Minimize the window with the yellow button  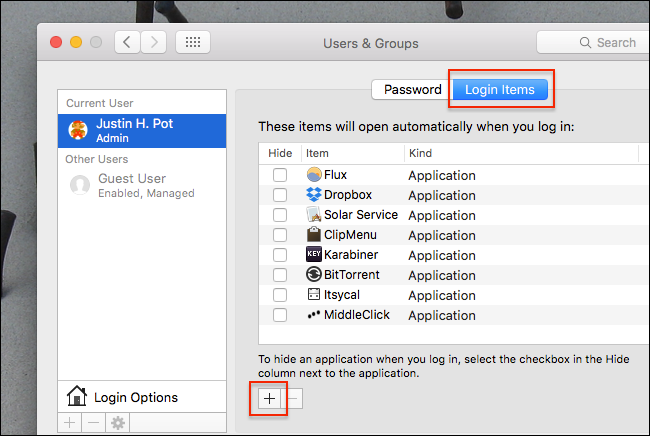click(76, 42)
